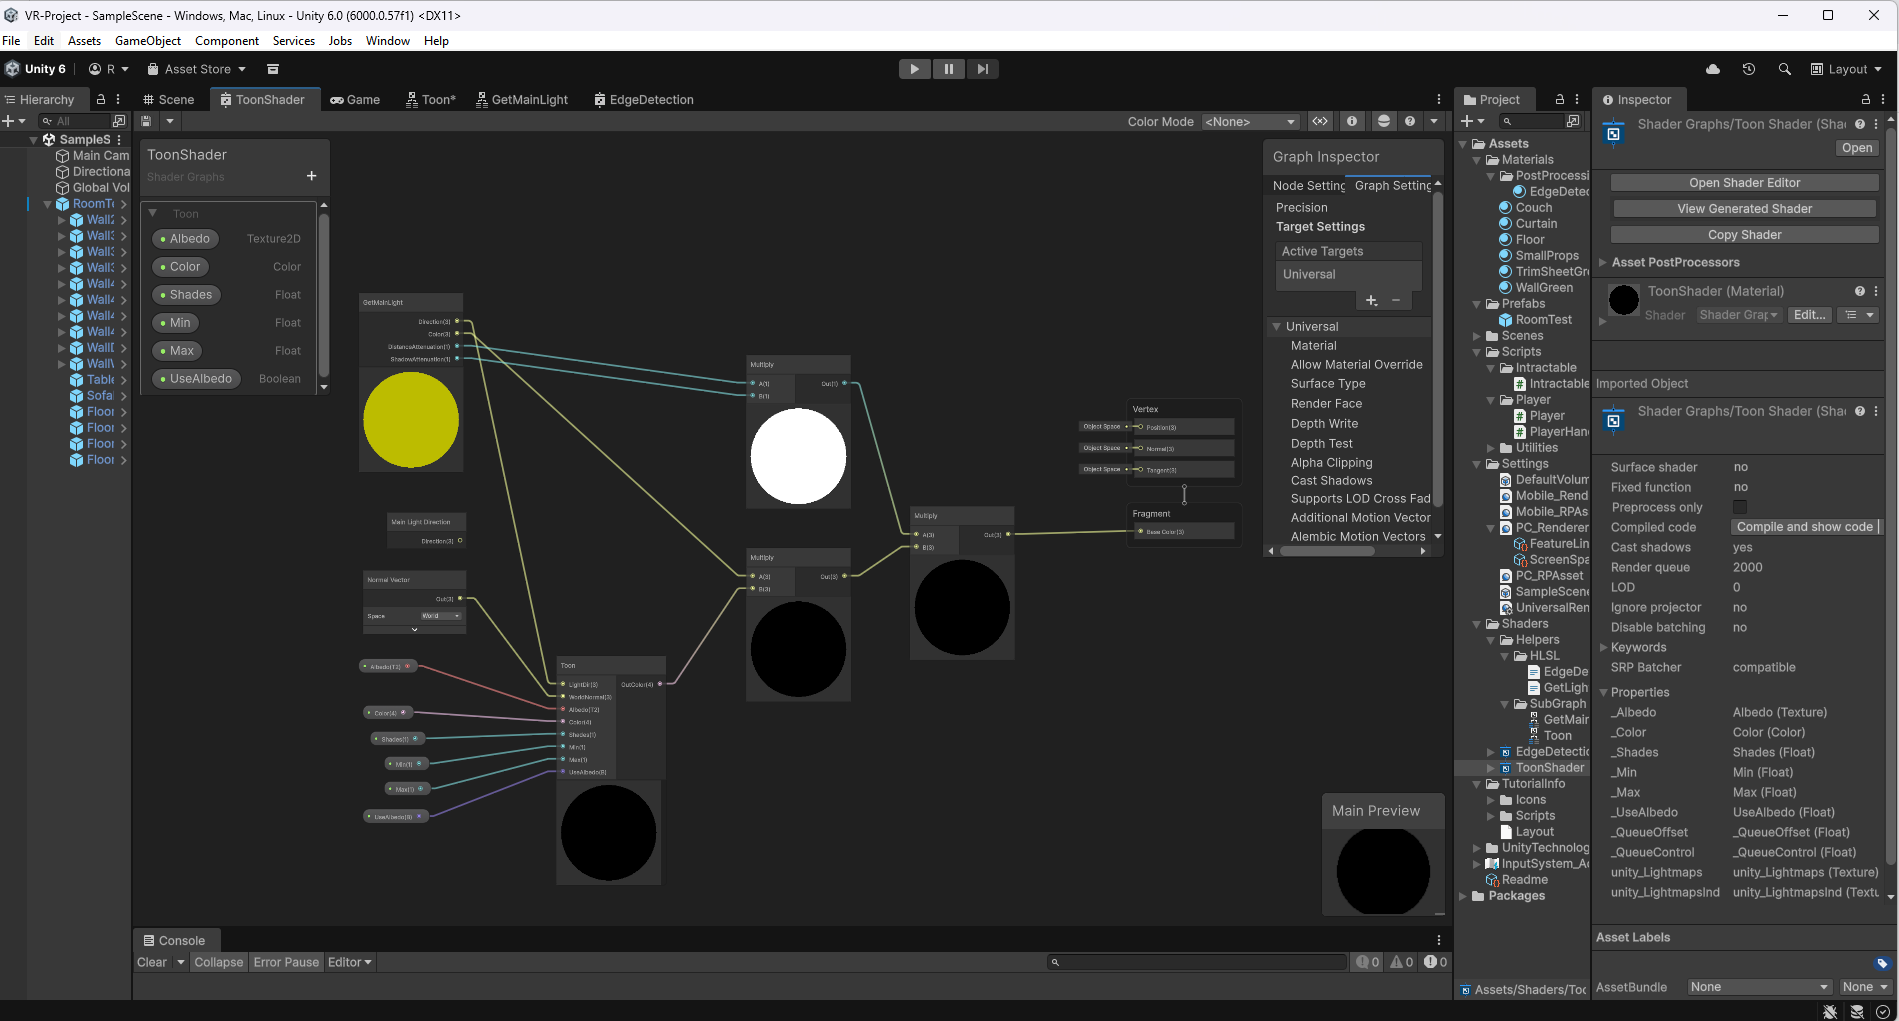1899x1021 pixels.
Task: Open the Color Mode dropdown
Action: click(x=1250, y=121)
